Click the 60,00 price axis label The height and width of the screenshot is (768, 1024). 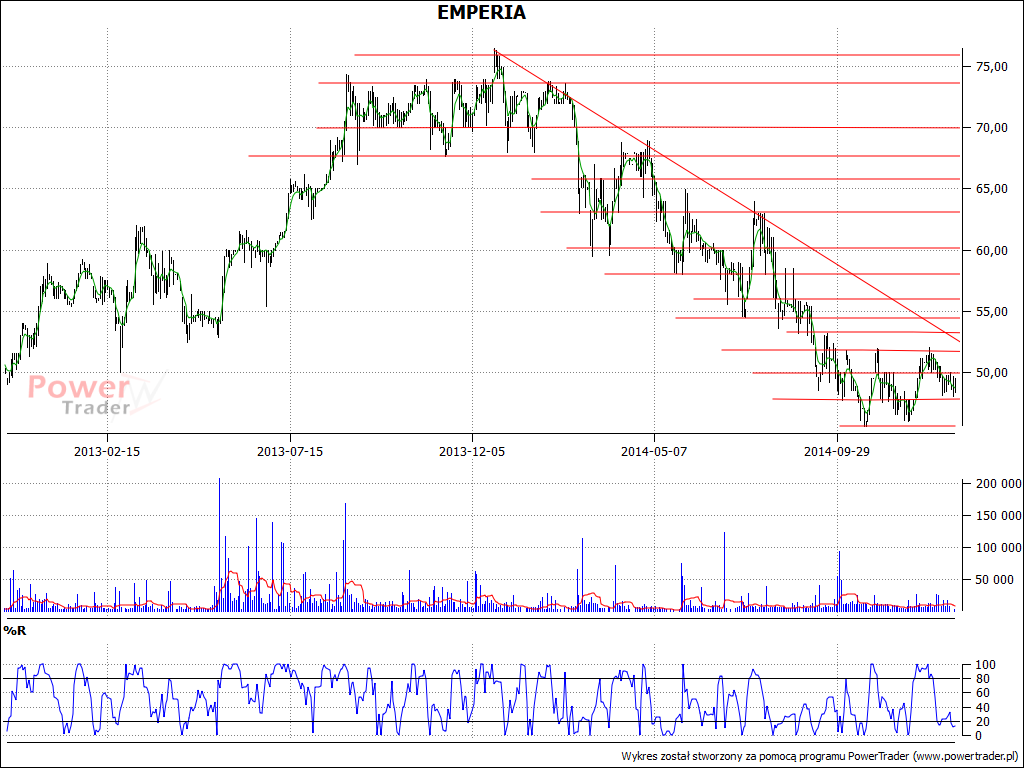pos(991,251)
